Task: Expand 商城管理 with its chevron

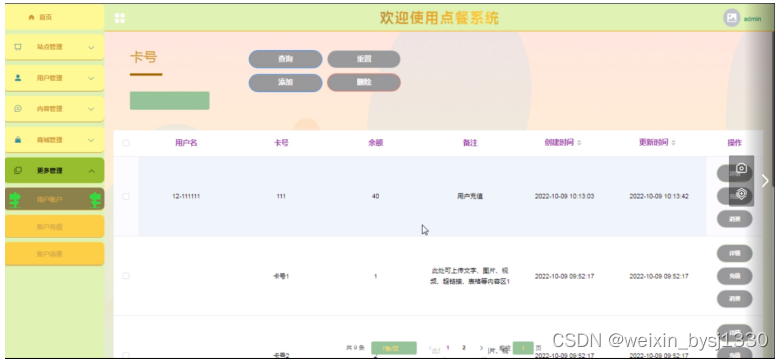Action: tap(91, 140)
